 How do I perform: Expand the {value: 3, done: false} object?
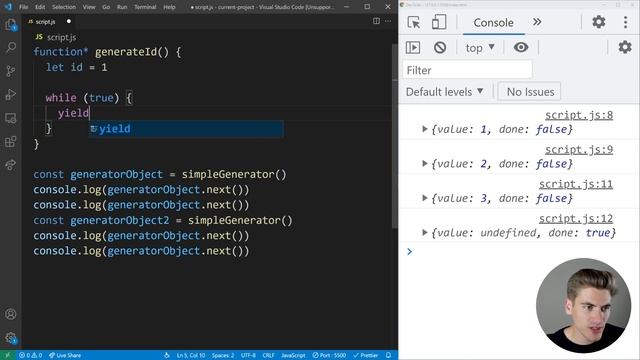tap(424, 198)
